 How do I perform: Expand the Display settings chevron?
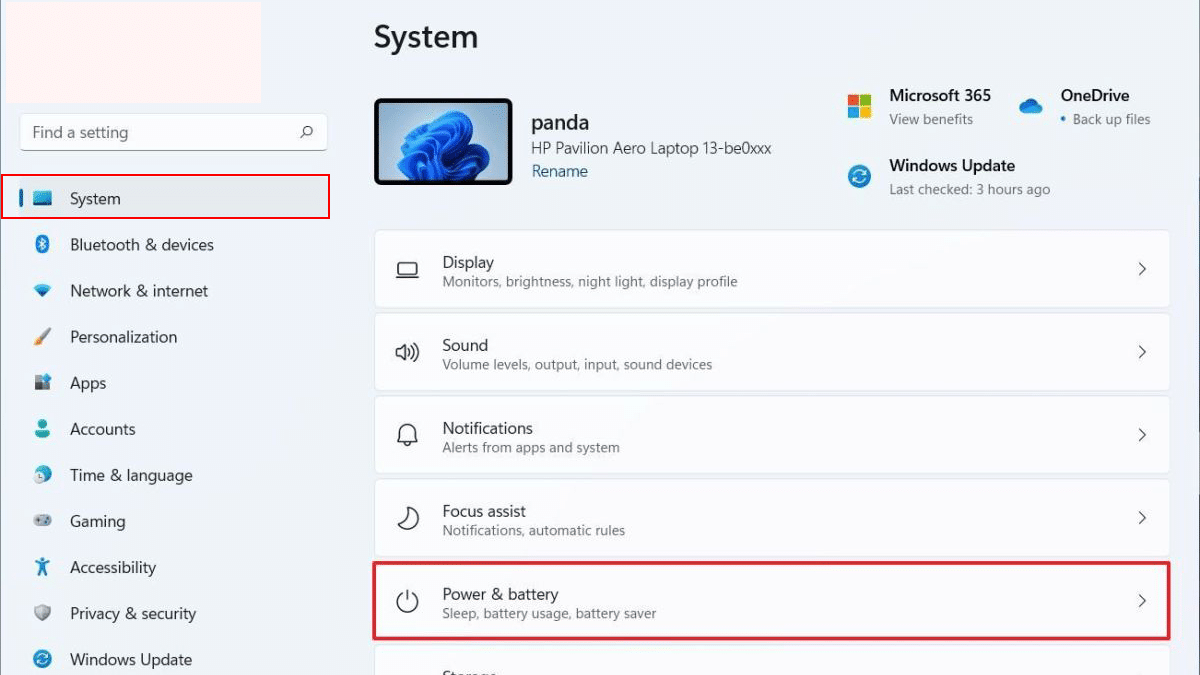coord(1142,270)
